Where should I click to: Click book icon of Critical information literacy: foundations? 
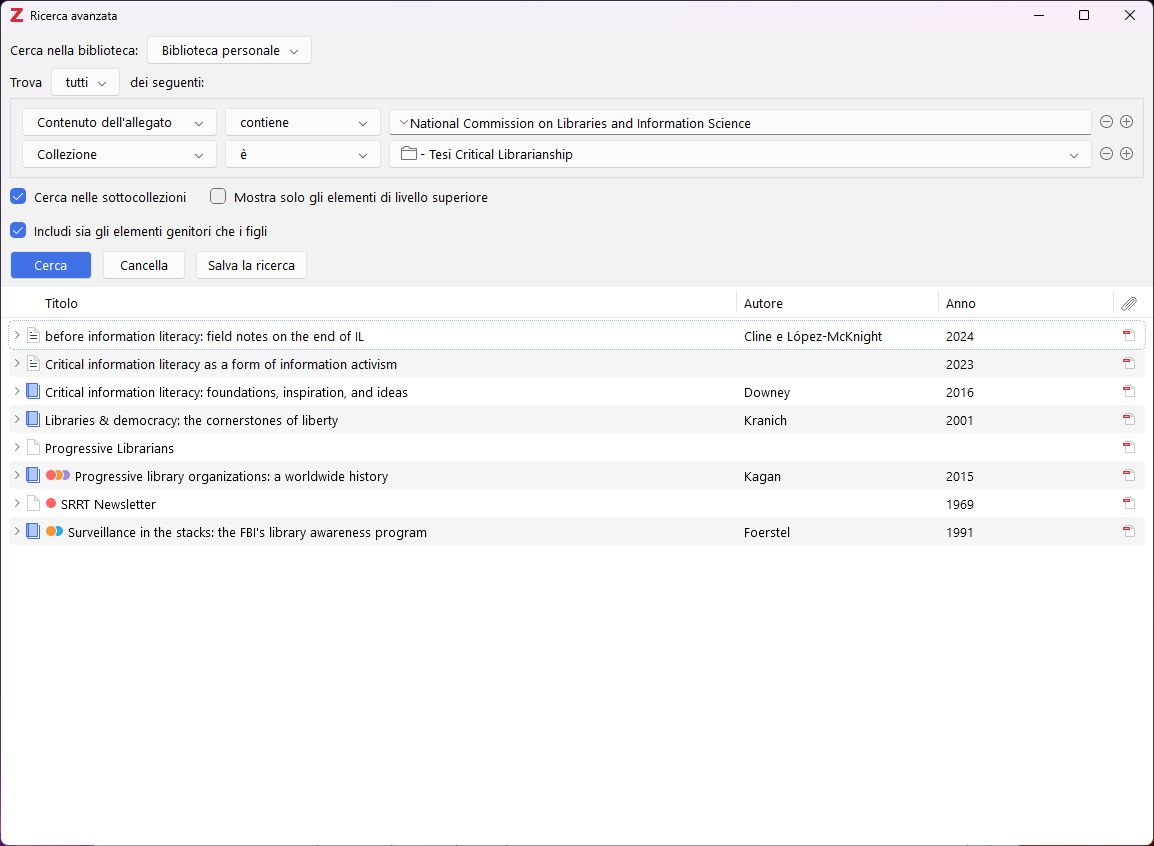click(x=33, y=391)
